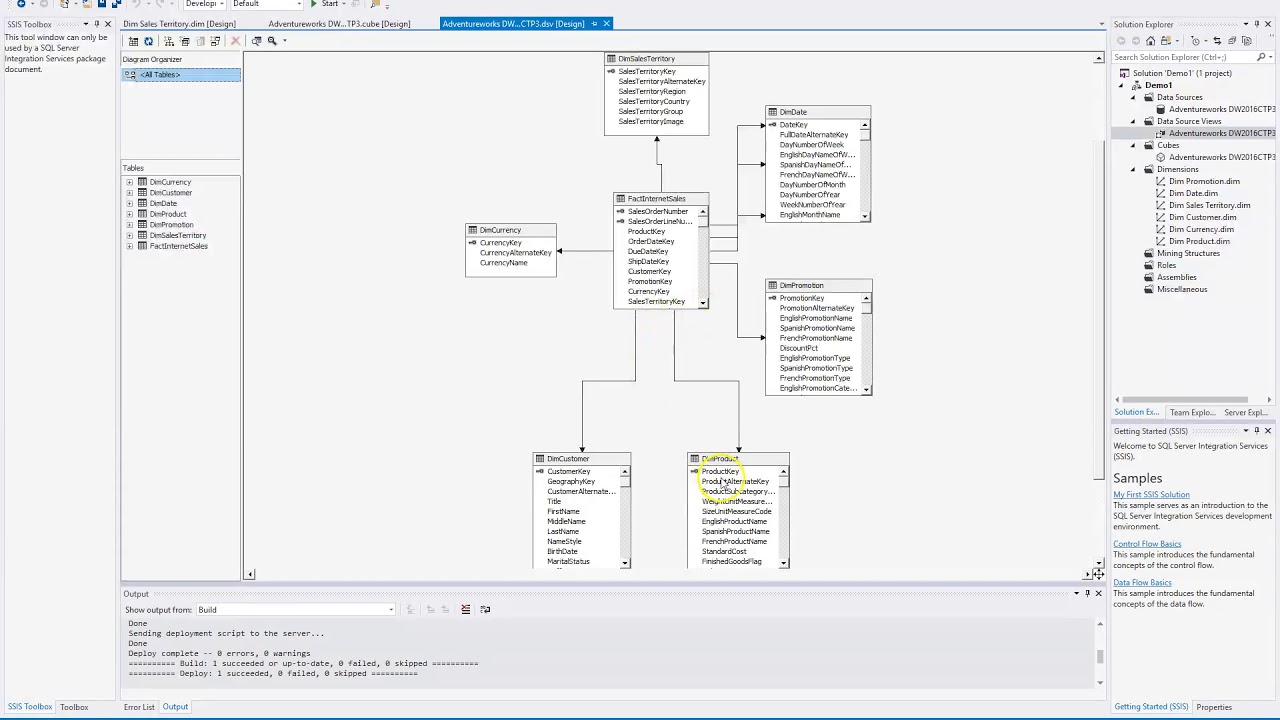The width and height of the screenshot is (1280, 720).
Task: Open the Default solution platform dropdown
Action: click(x=267, y=4)
